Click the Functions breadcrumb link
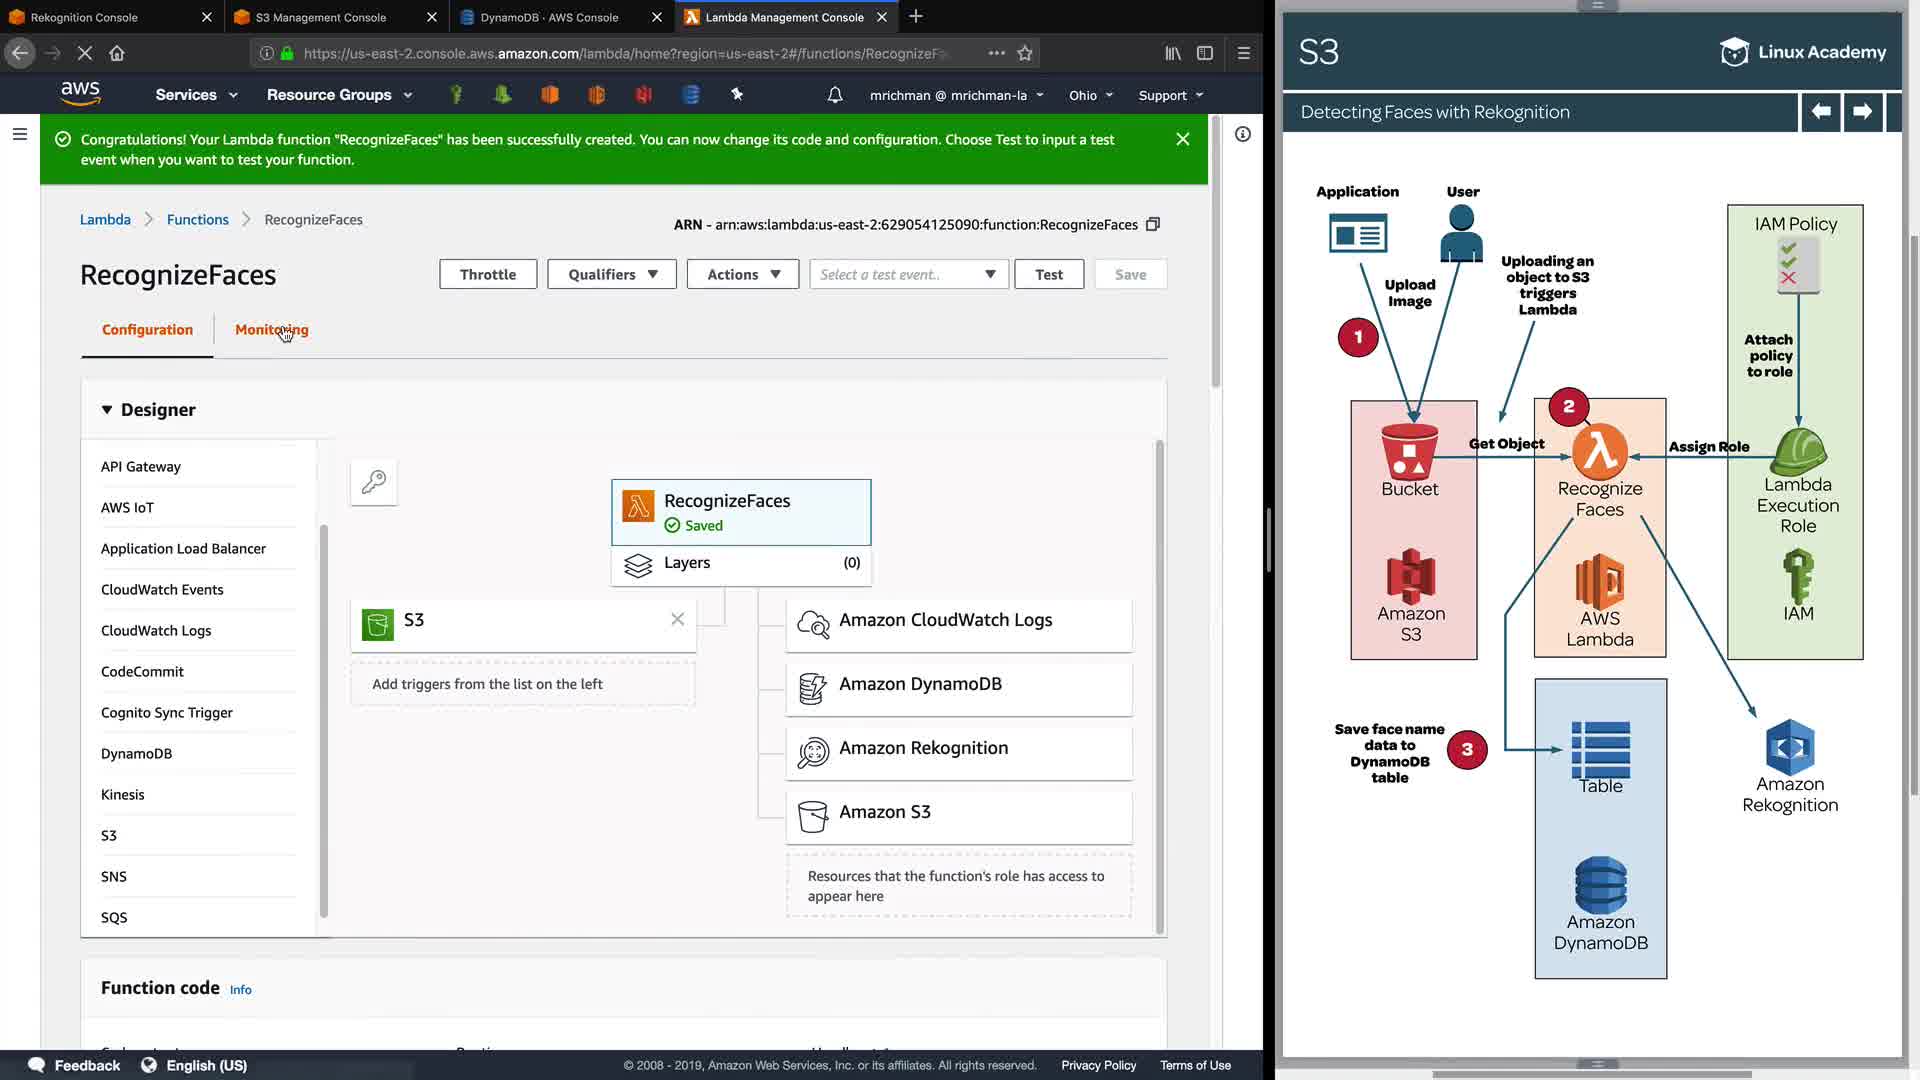This screenshot has height=1080, width=1920. (197, 219)
